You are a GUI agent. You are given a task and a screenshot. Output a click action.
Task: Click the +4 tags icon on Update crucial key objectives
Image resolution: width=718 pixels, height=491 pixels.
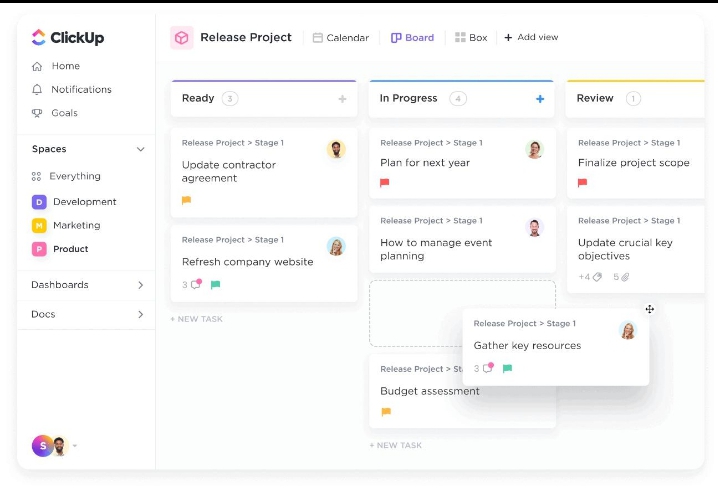pos(590,277)
